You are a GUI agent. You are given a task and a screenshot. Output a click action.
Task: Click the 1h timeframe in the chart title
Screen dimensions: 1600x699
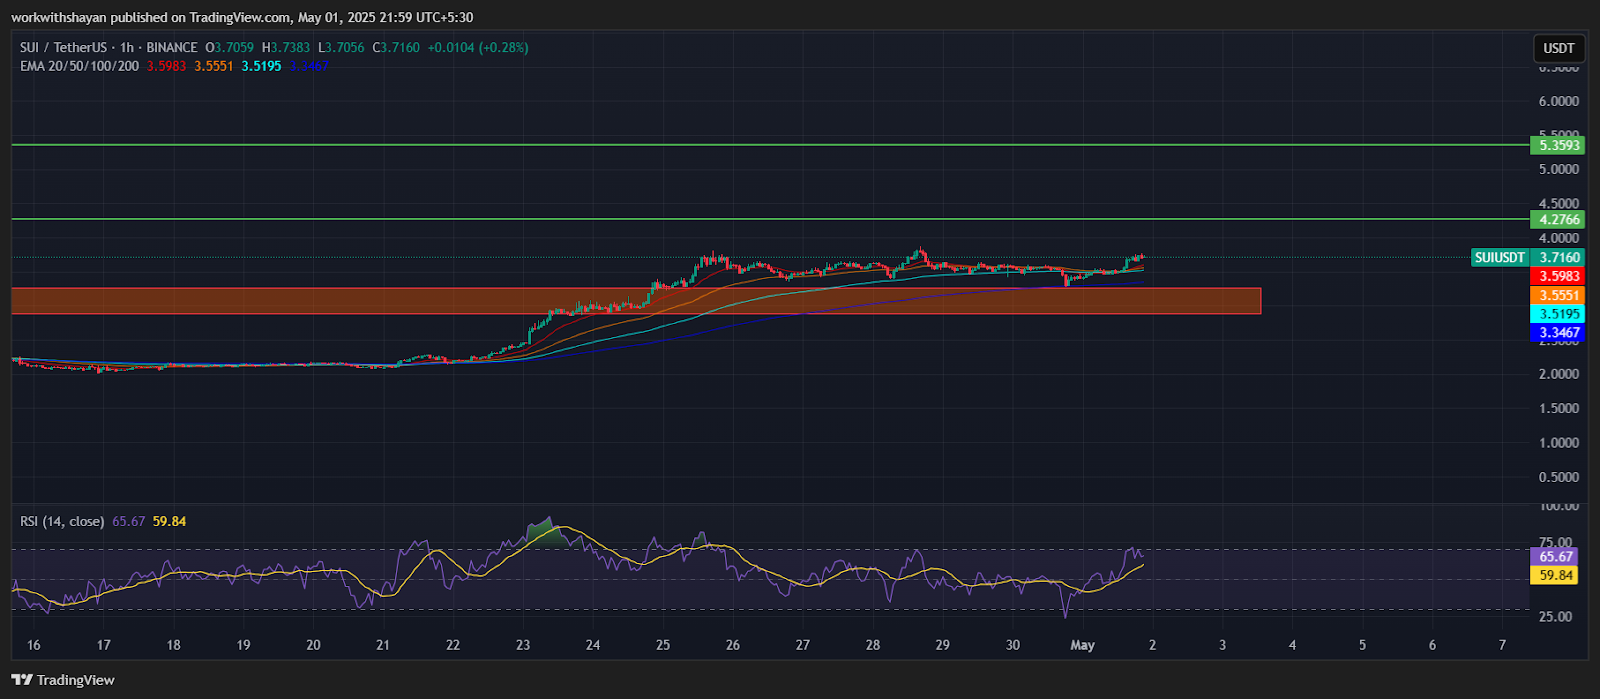(127, 47)
